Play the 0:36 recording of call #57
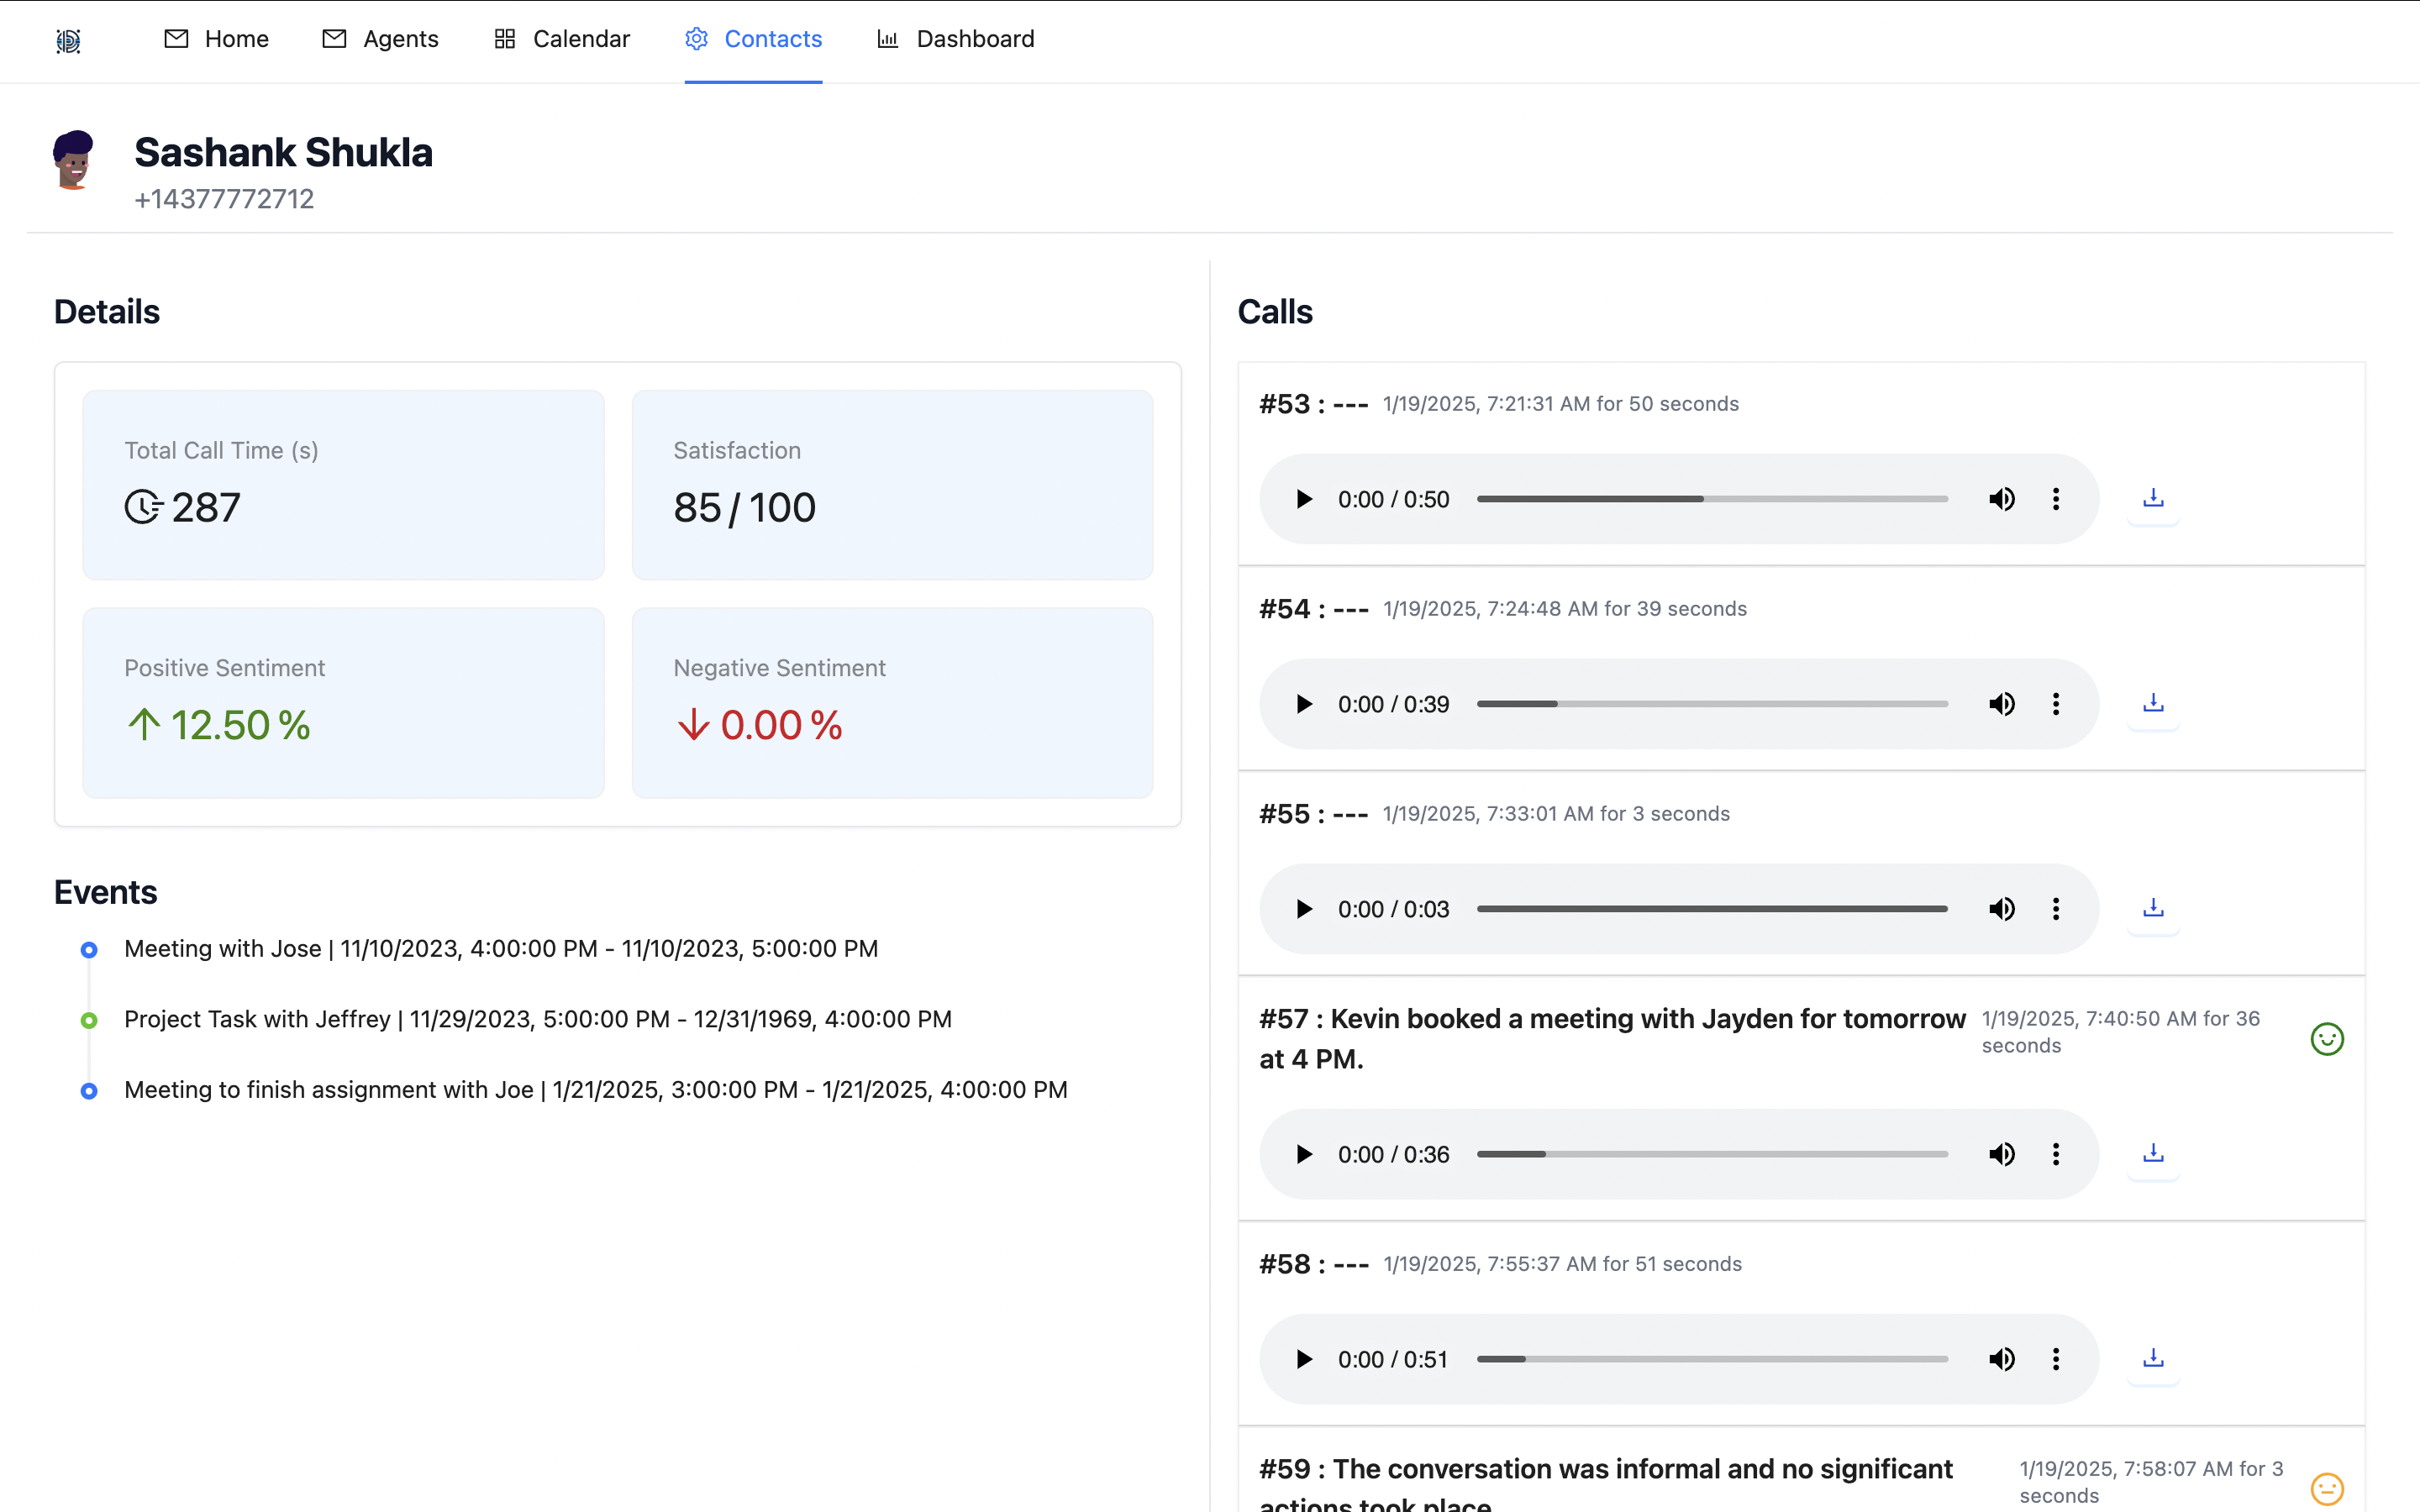This screenshot has height=1512, width=2420. pyautogui.click(x=1304, y=1154)
